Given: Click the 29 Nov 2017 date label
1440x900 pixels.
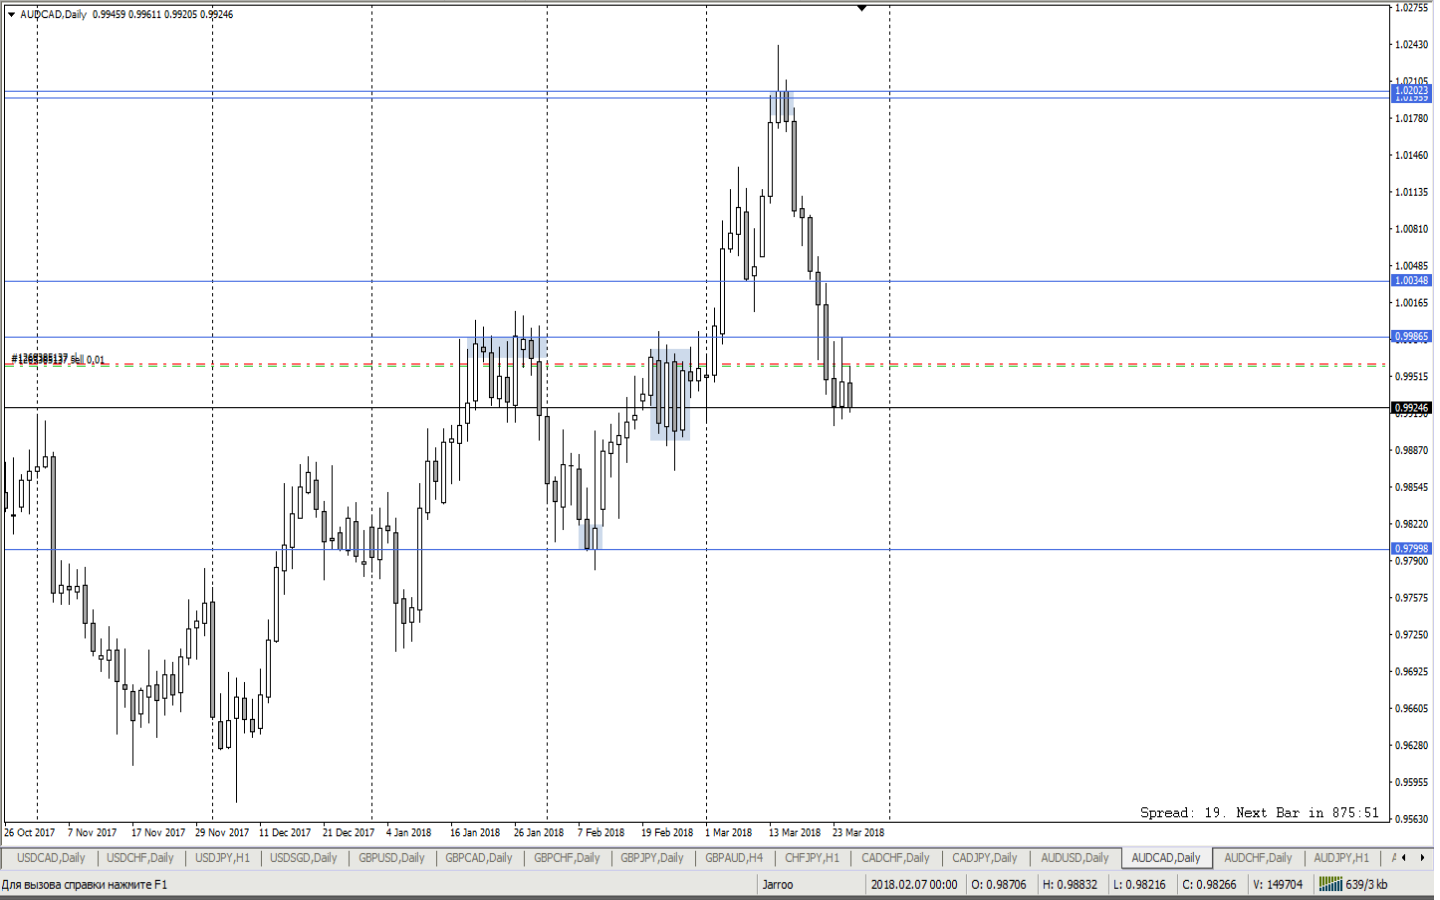Looking at the screenshot, I should click(222, 832).
